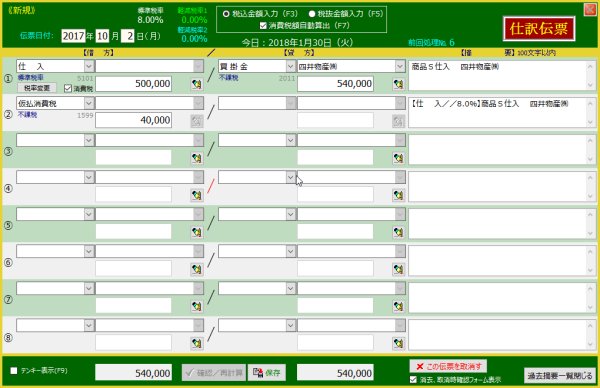Click 過去摘要一覧閉じる button

point(560,376)
